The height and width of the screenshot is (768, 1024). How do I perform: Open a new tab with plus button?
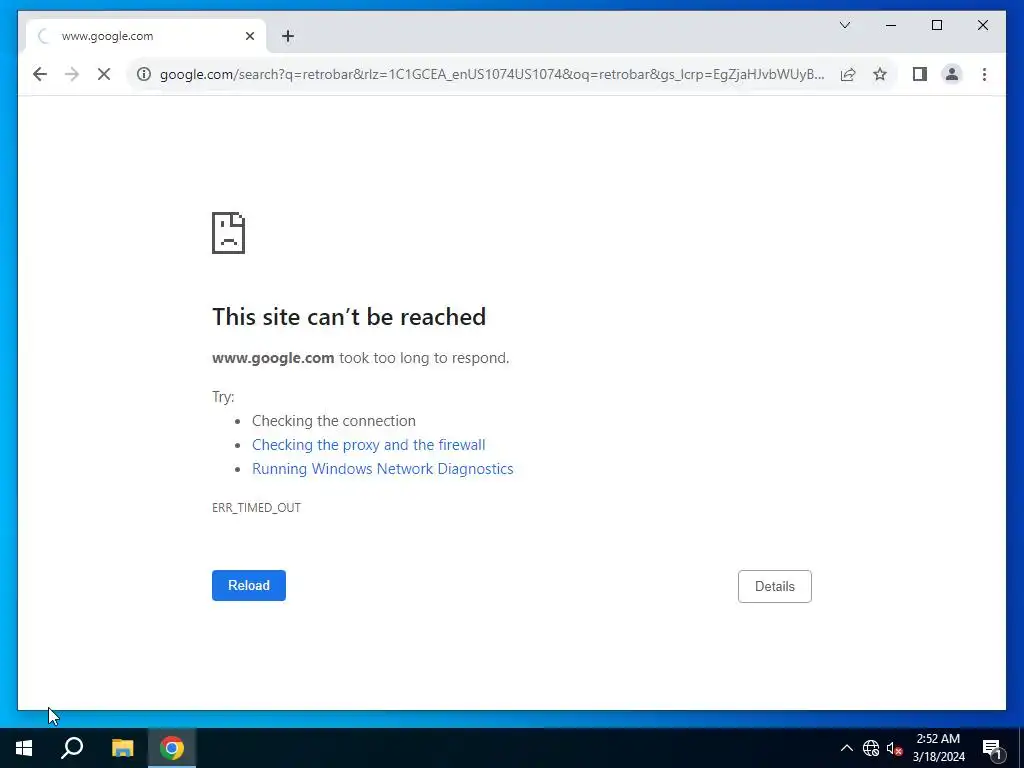coord(288,36)
